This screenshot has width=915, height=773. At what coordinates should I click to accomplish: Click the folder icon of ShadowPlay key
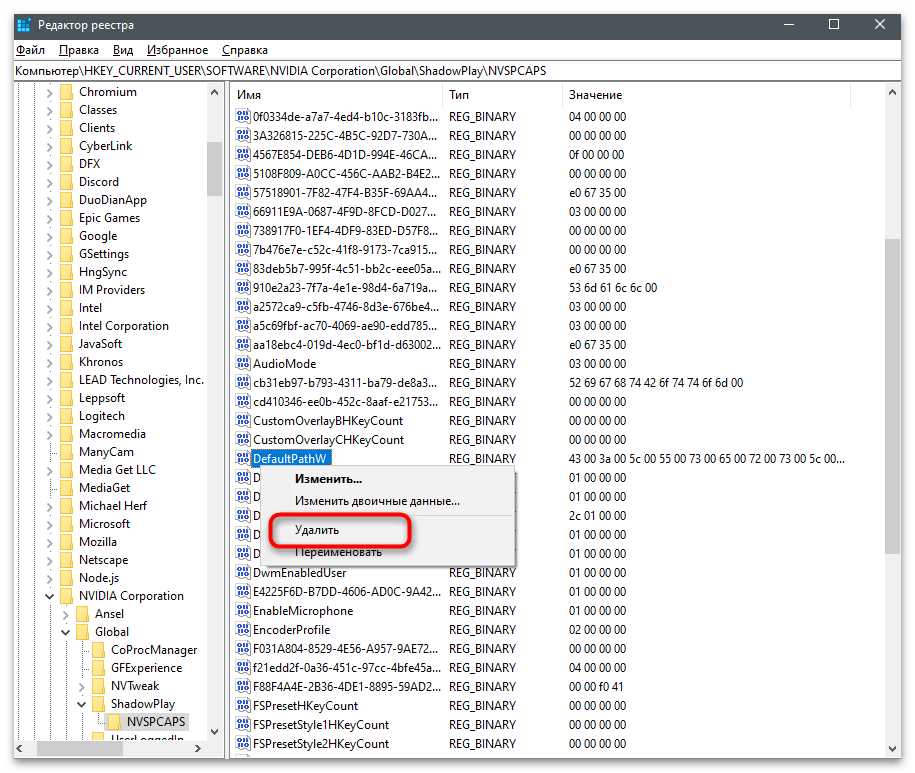pos(99,704)
